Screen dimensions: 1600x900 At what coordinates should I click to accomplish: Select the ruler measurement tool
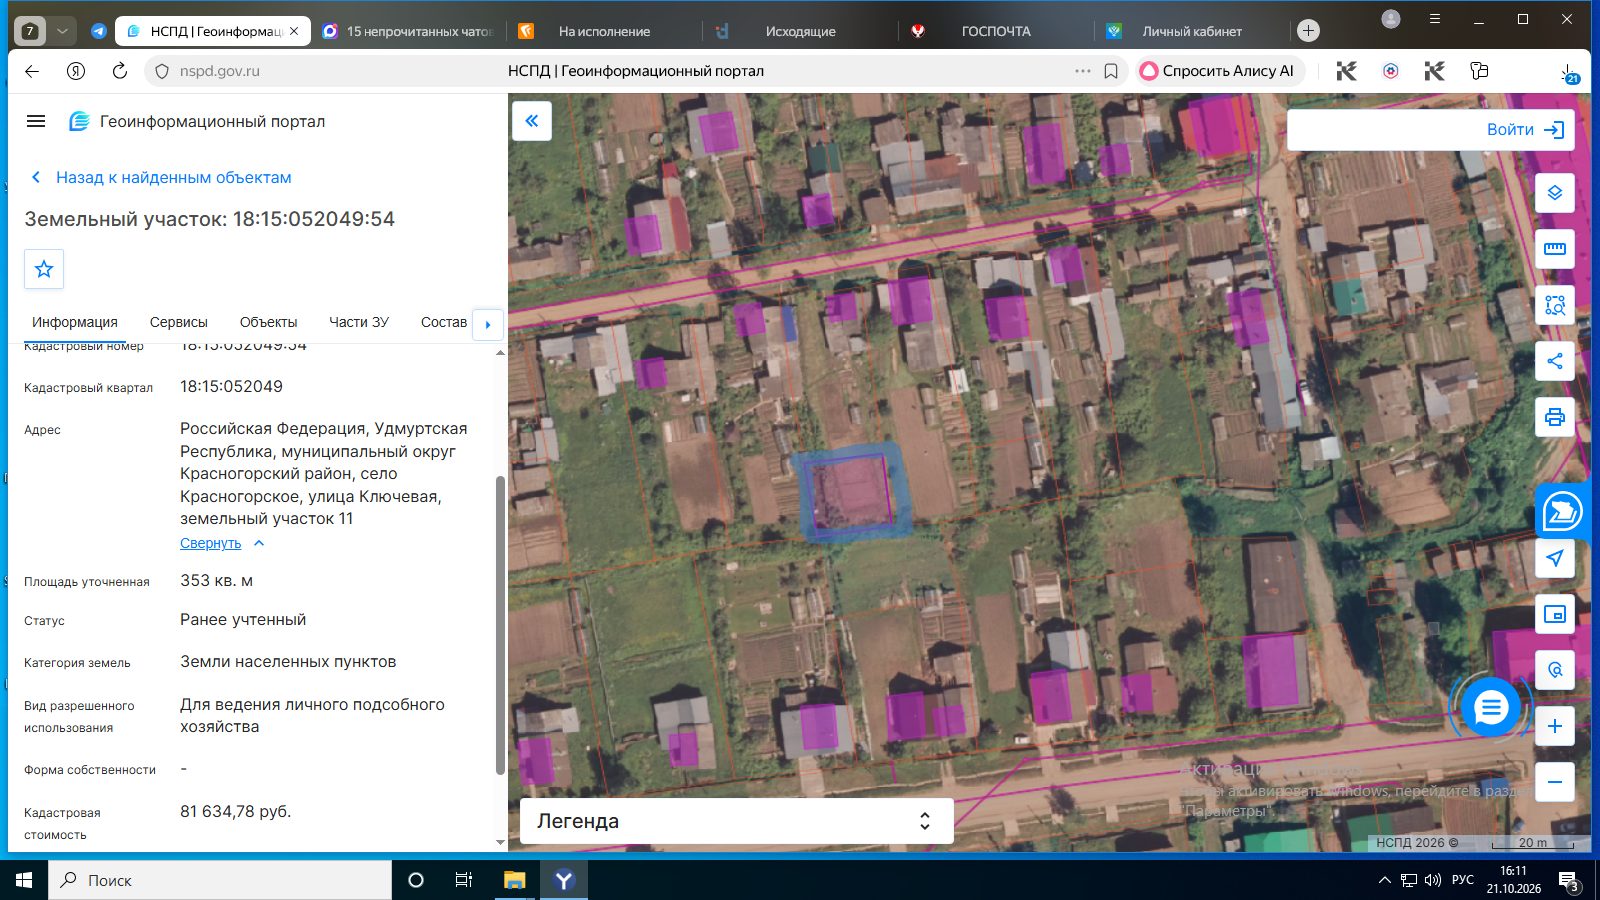(1554, 249)
